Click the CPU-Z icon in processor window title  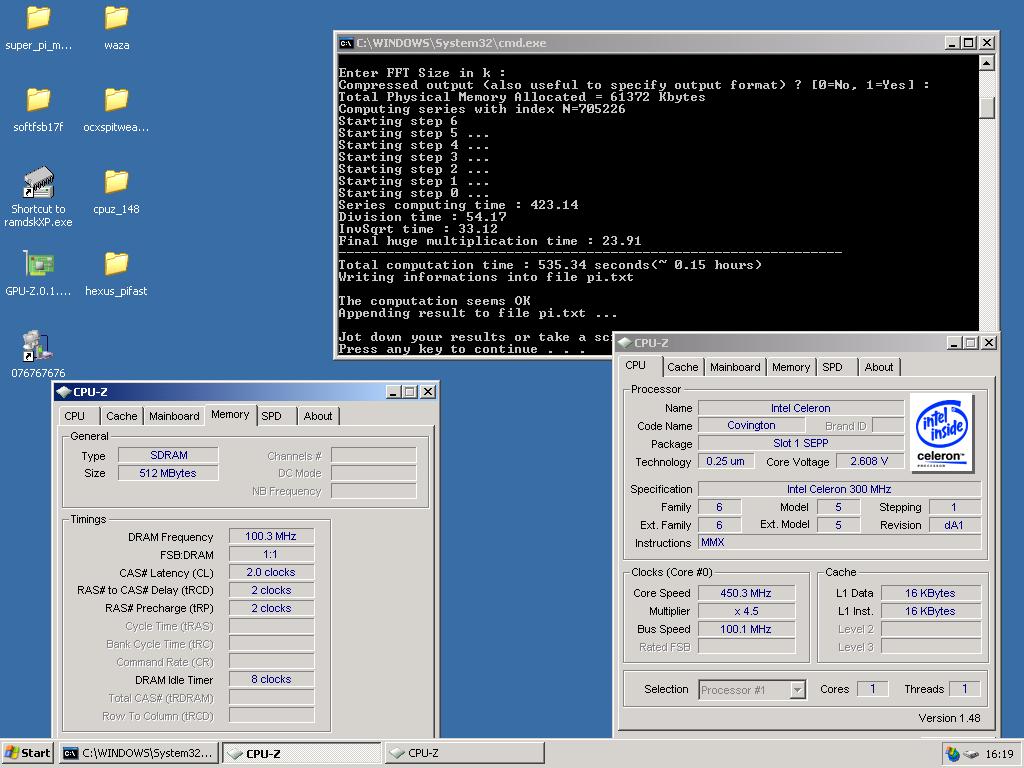point(624,343)
